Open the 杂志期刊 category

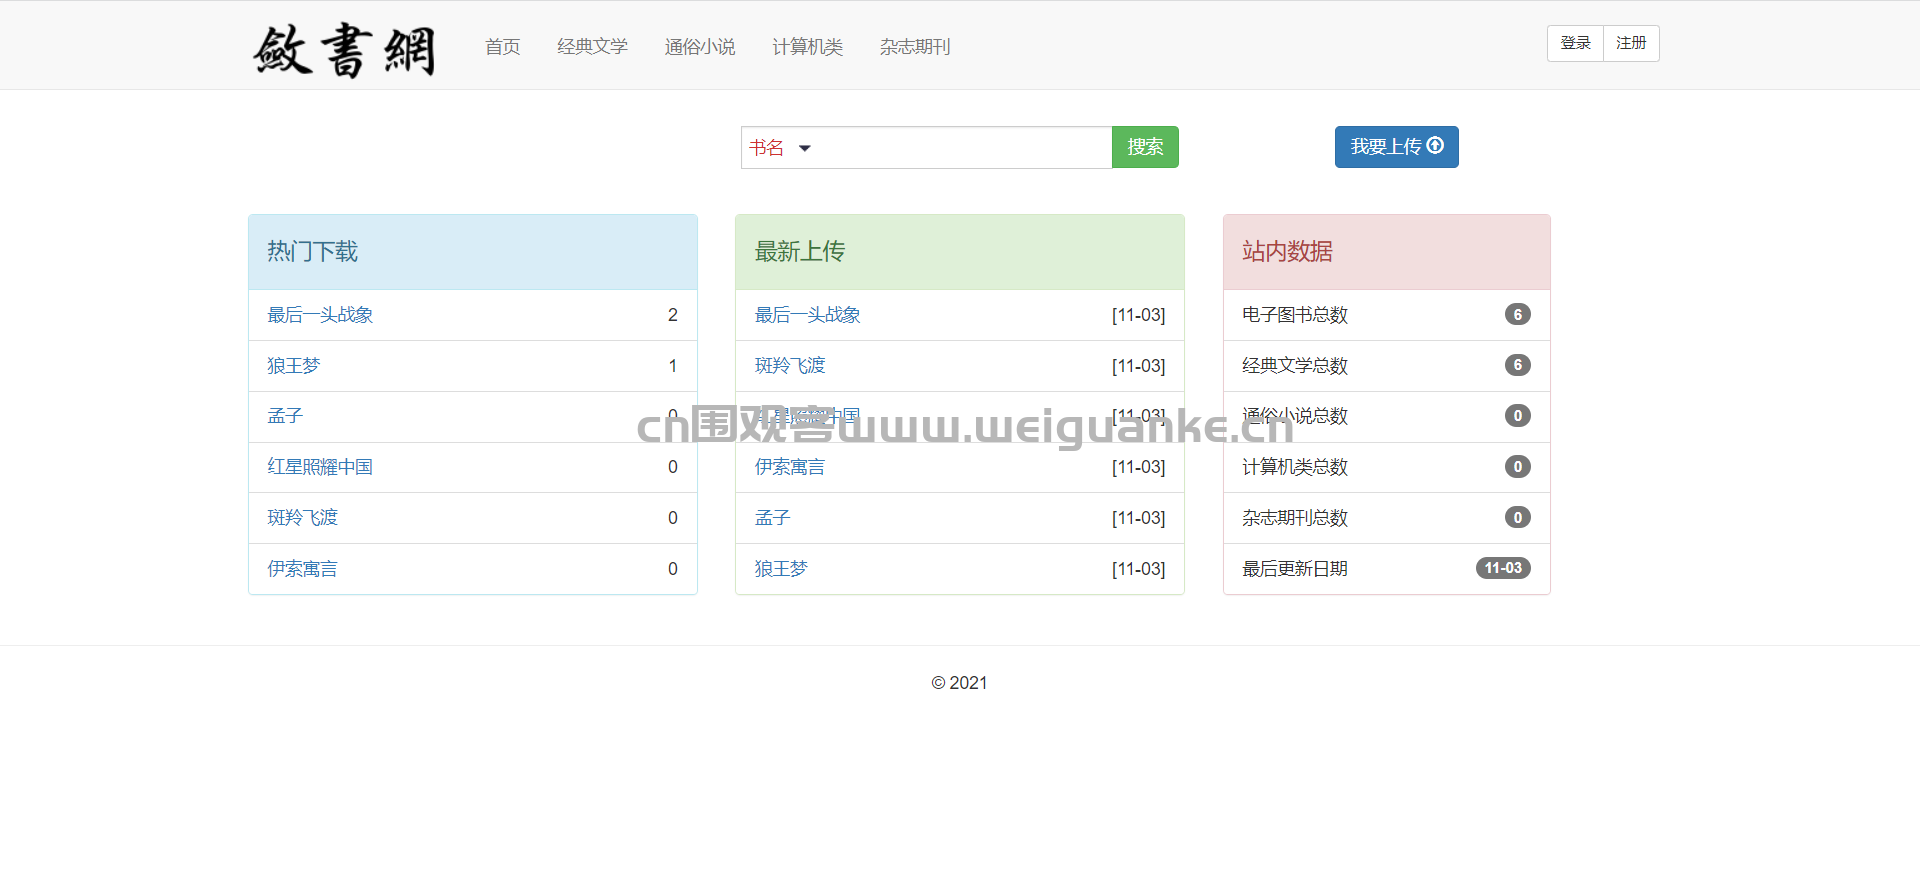click(x=915, y=46)
